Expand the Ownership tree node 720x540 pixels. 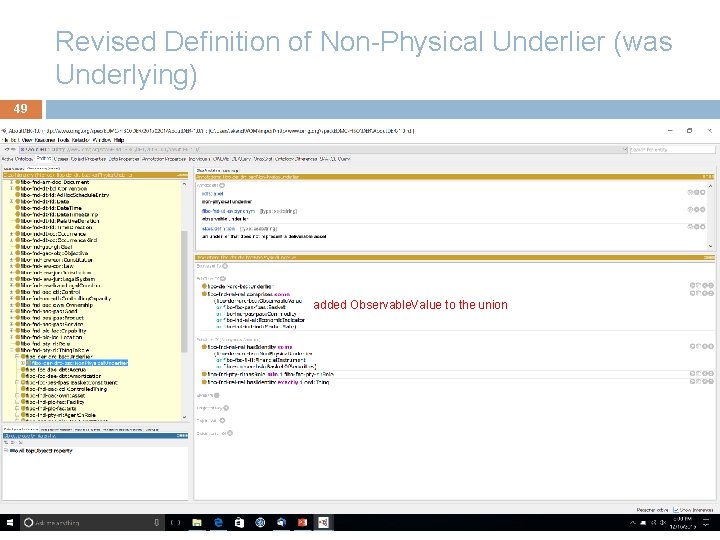click(x=11, y=305)
